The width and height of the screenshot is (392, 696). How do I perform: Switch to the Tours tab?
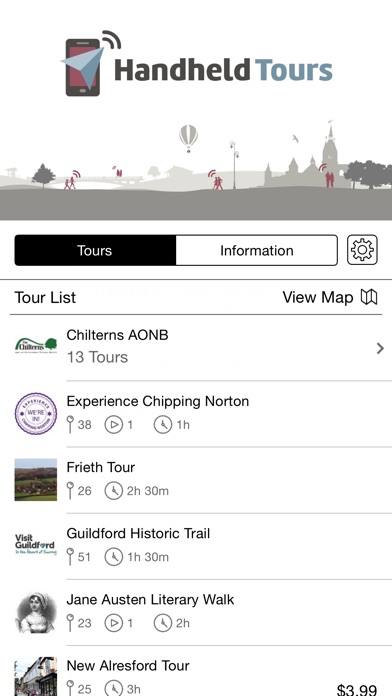tap(95, 250)
